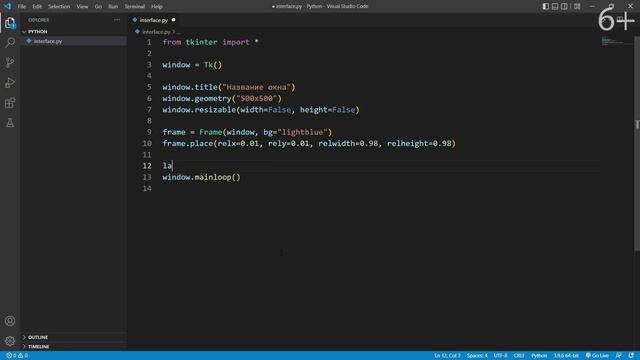Open the Search view in activity bar
The width and height of the screenshot is (640, 360).
coord(10,42)
